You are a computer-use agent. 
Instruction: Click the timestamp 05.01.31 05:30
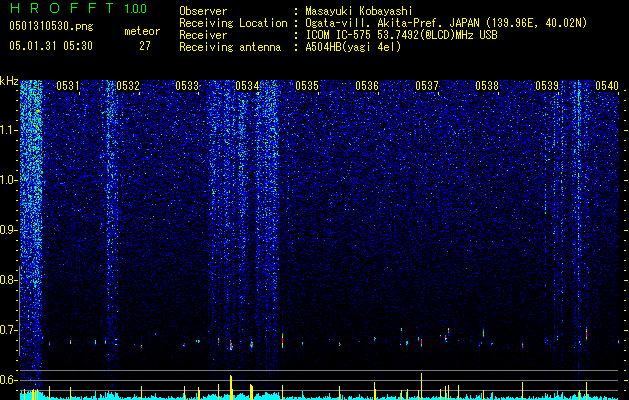pos(51,46)
